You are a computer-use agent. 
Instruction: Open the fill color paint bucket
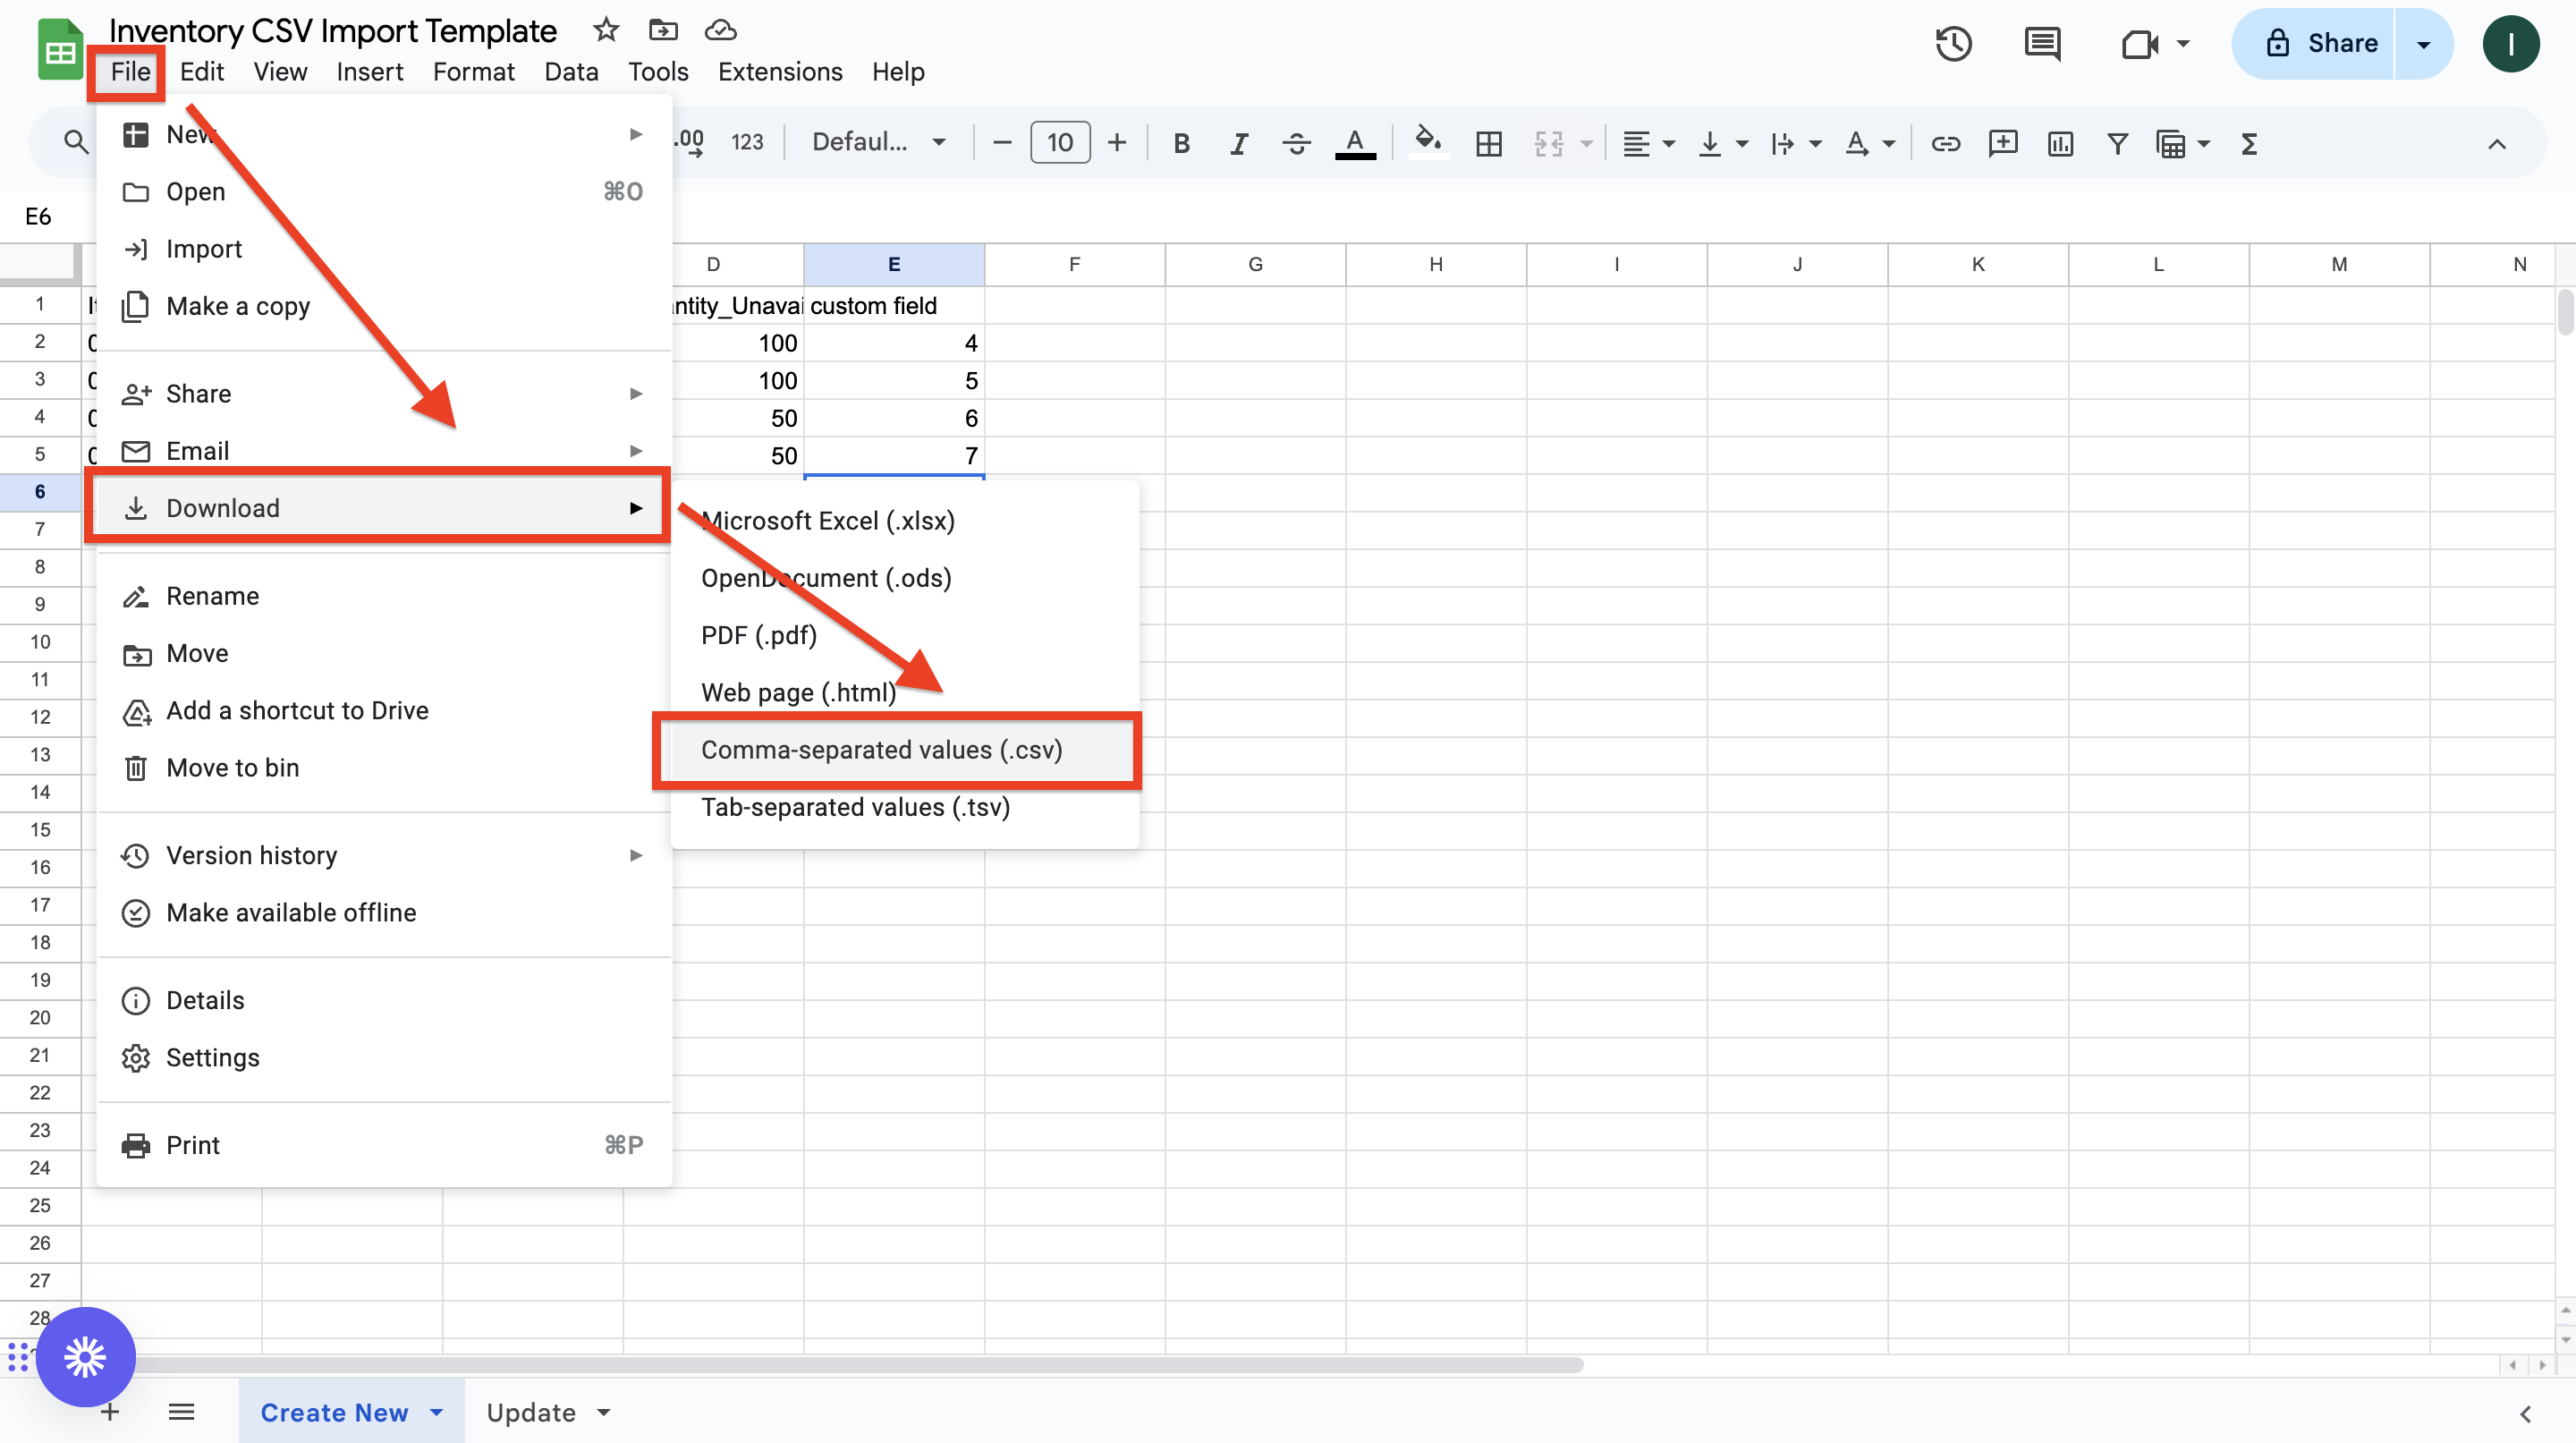[x=1427, y=142]
